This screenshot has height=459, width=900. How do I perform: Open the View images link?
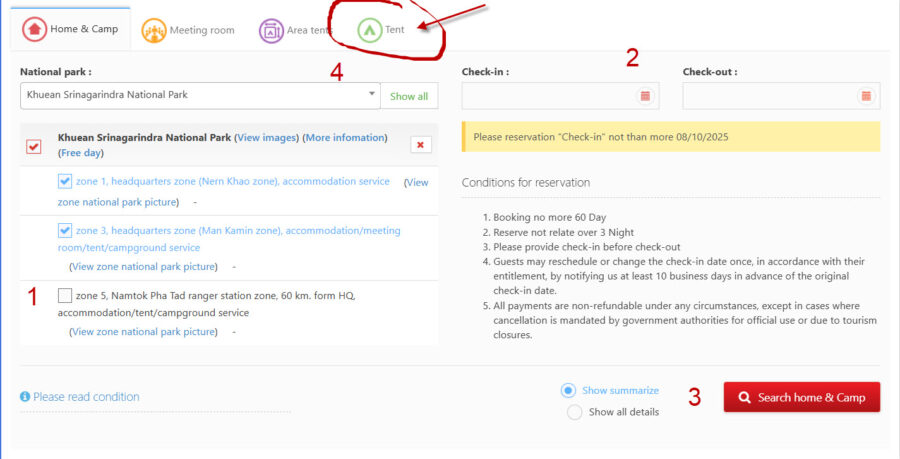[x=267, y=138]
